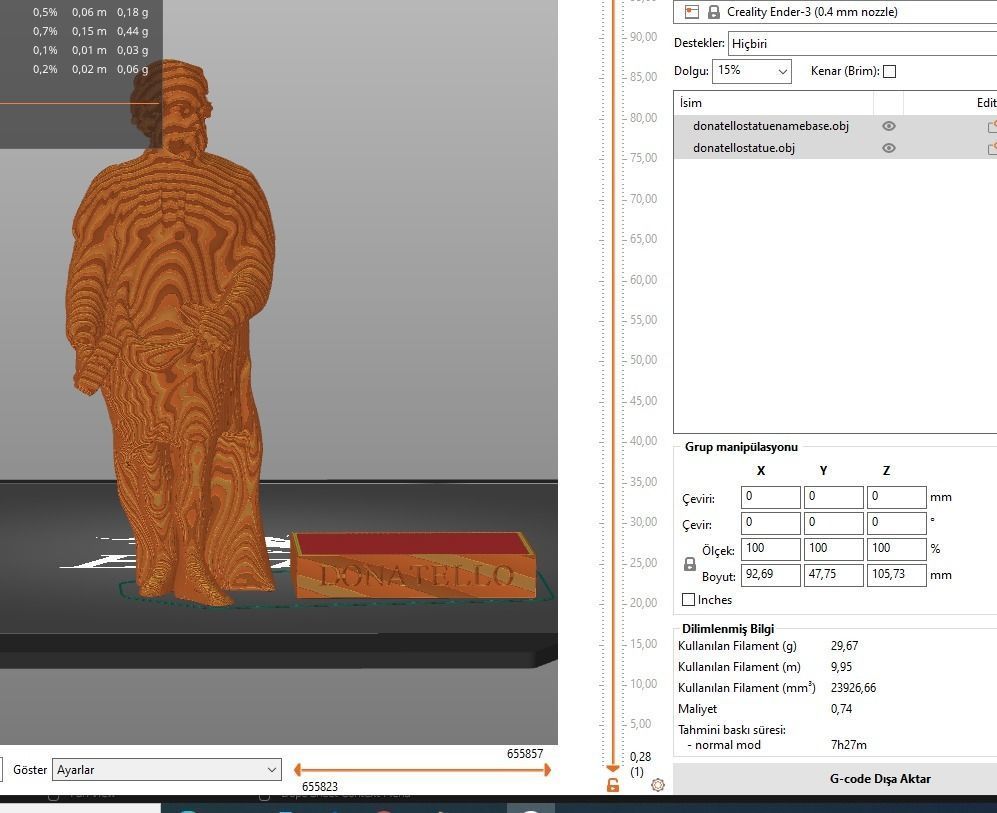
Task: Select donatellostatuenamebase.obj in the object list
Action: coord(771,126)
